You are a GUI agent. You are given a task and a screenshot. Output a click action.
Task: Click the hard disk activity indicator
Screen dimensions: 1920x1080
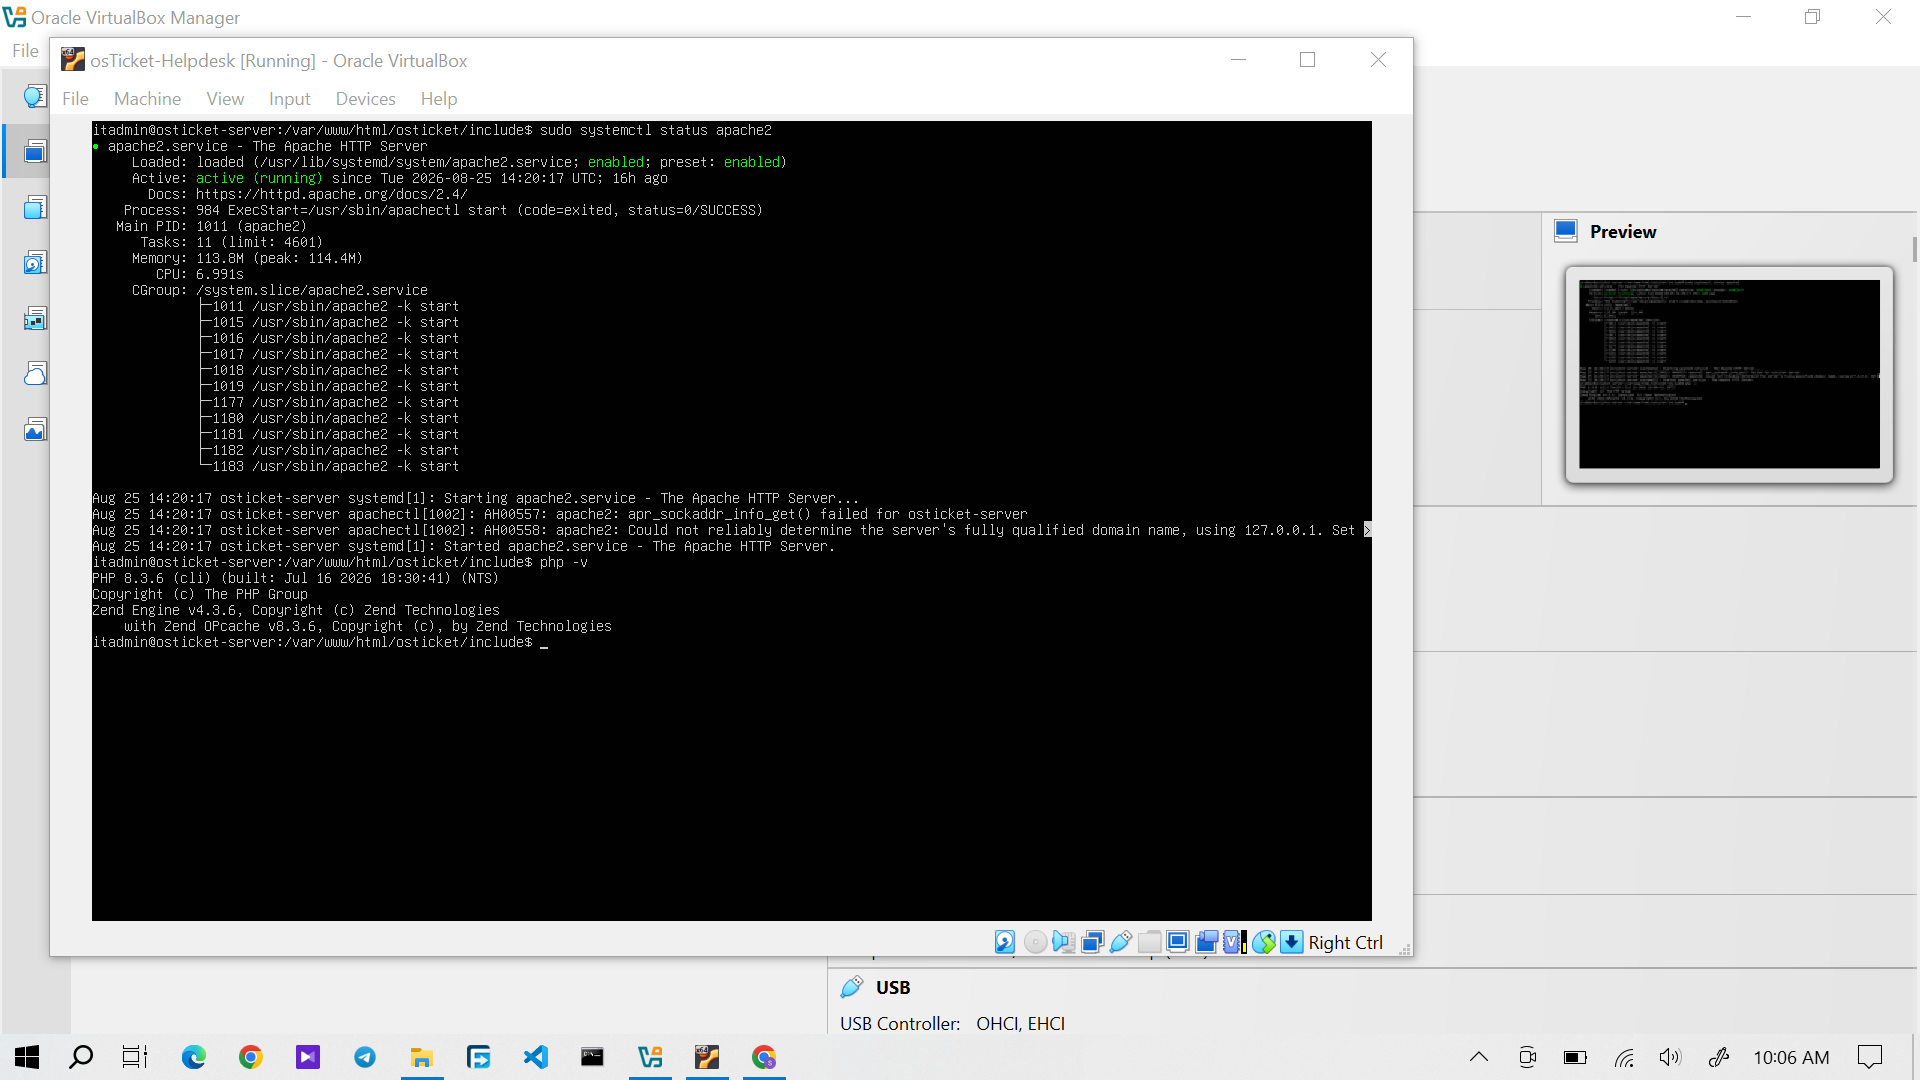coord(1005,942)
